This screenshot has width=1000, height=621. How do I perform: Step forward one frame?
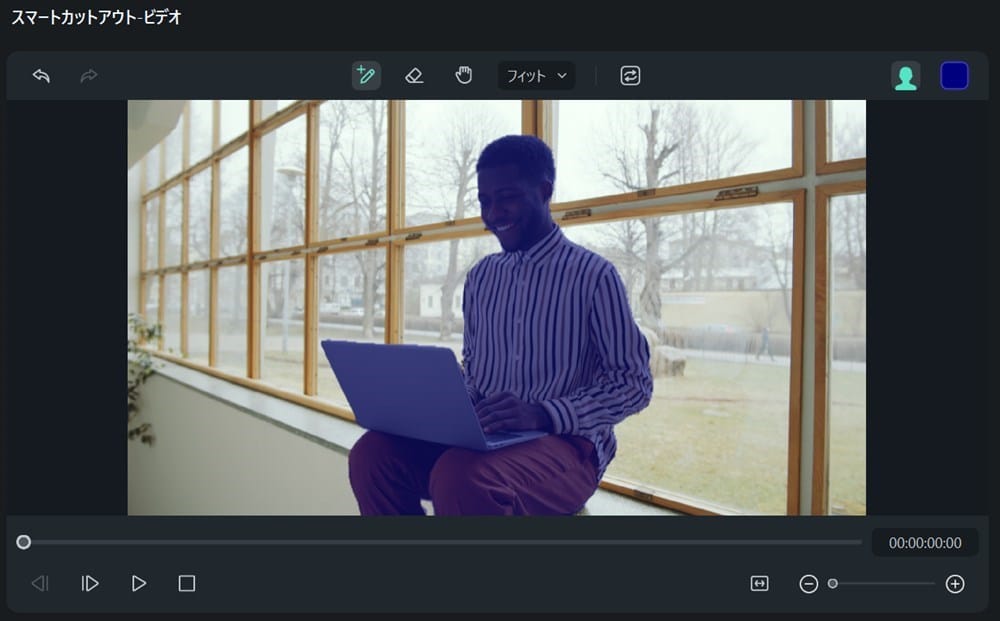[x=89, y=582]
